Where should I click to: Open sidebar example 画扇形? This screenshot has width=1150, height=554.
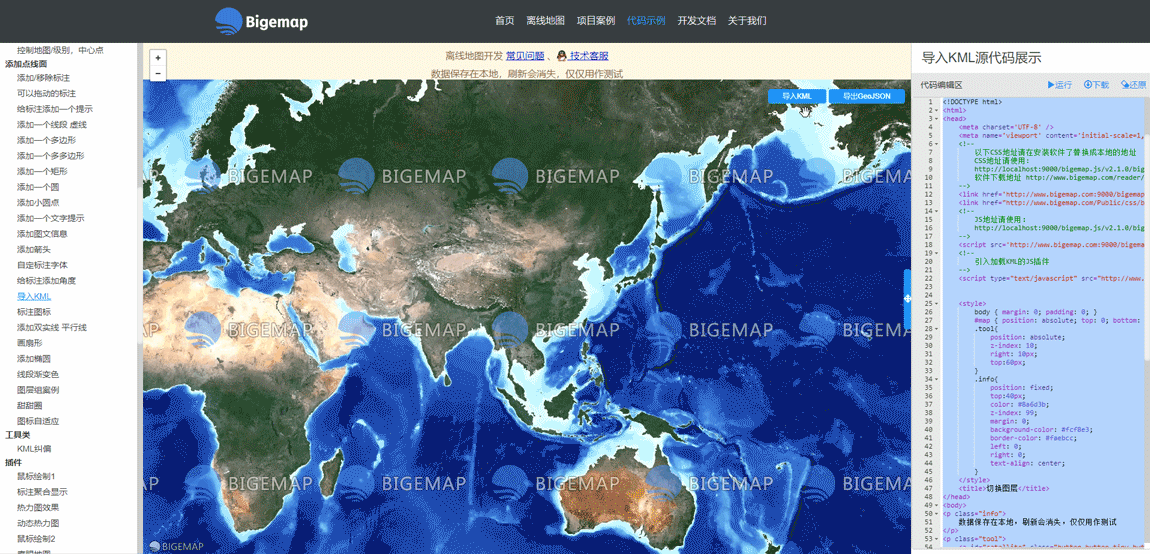[x=29, y=343]
